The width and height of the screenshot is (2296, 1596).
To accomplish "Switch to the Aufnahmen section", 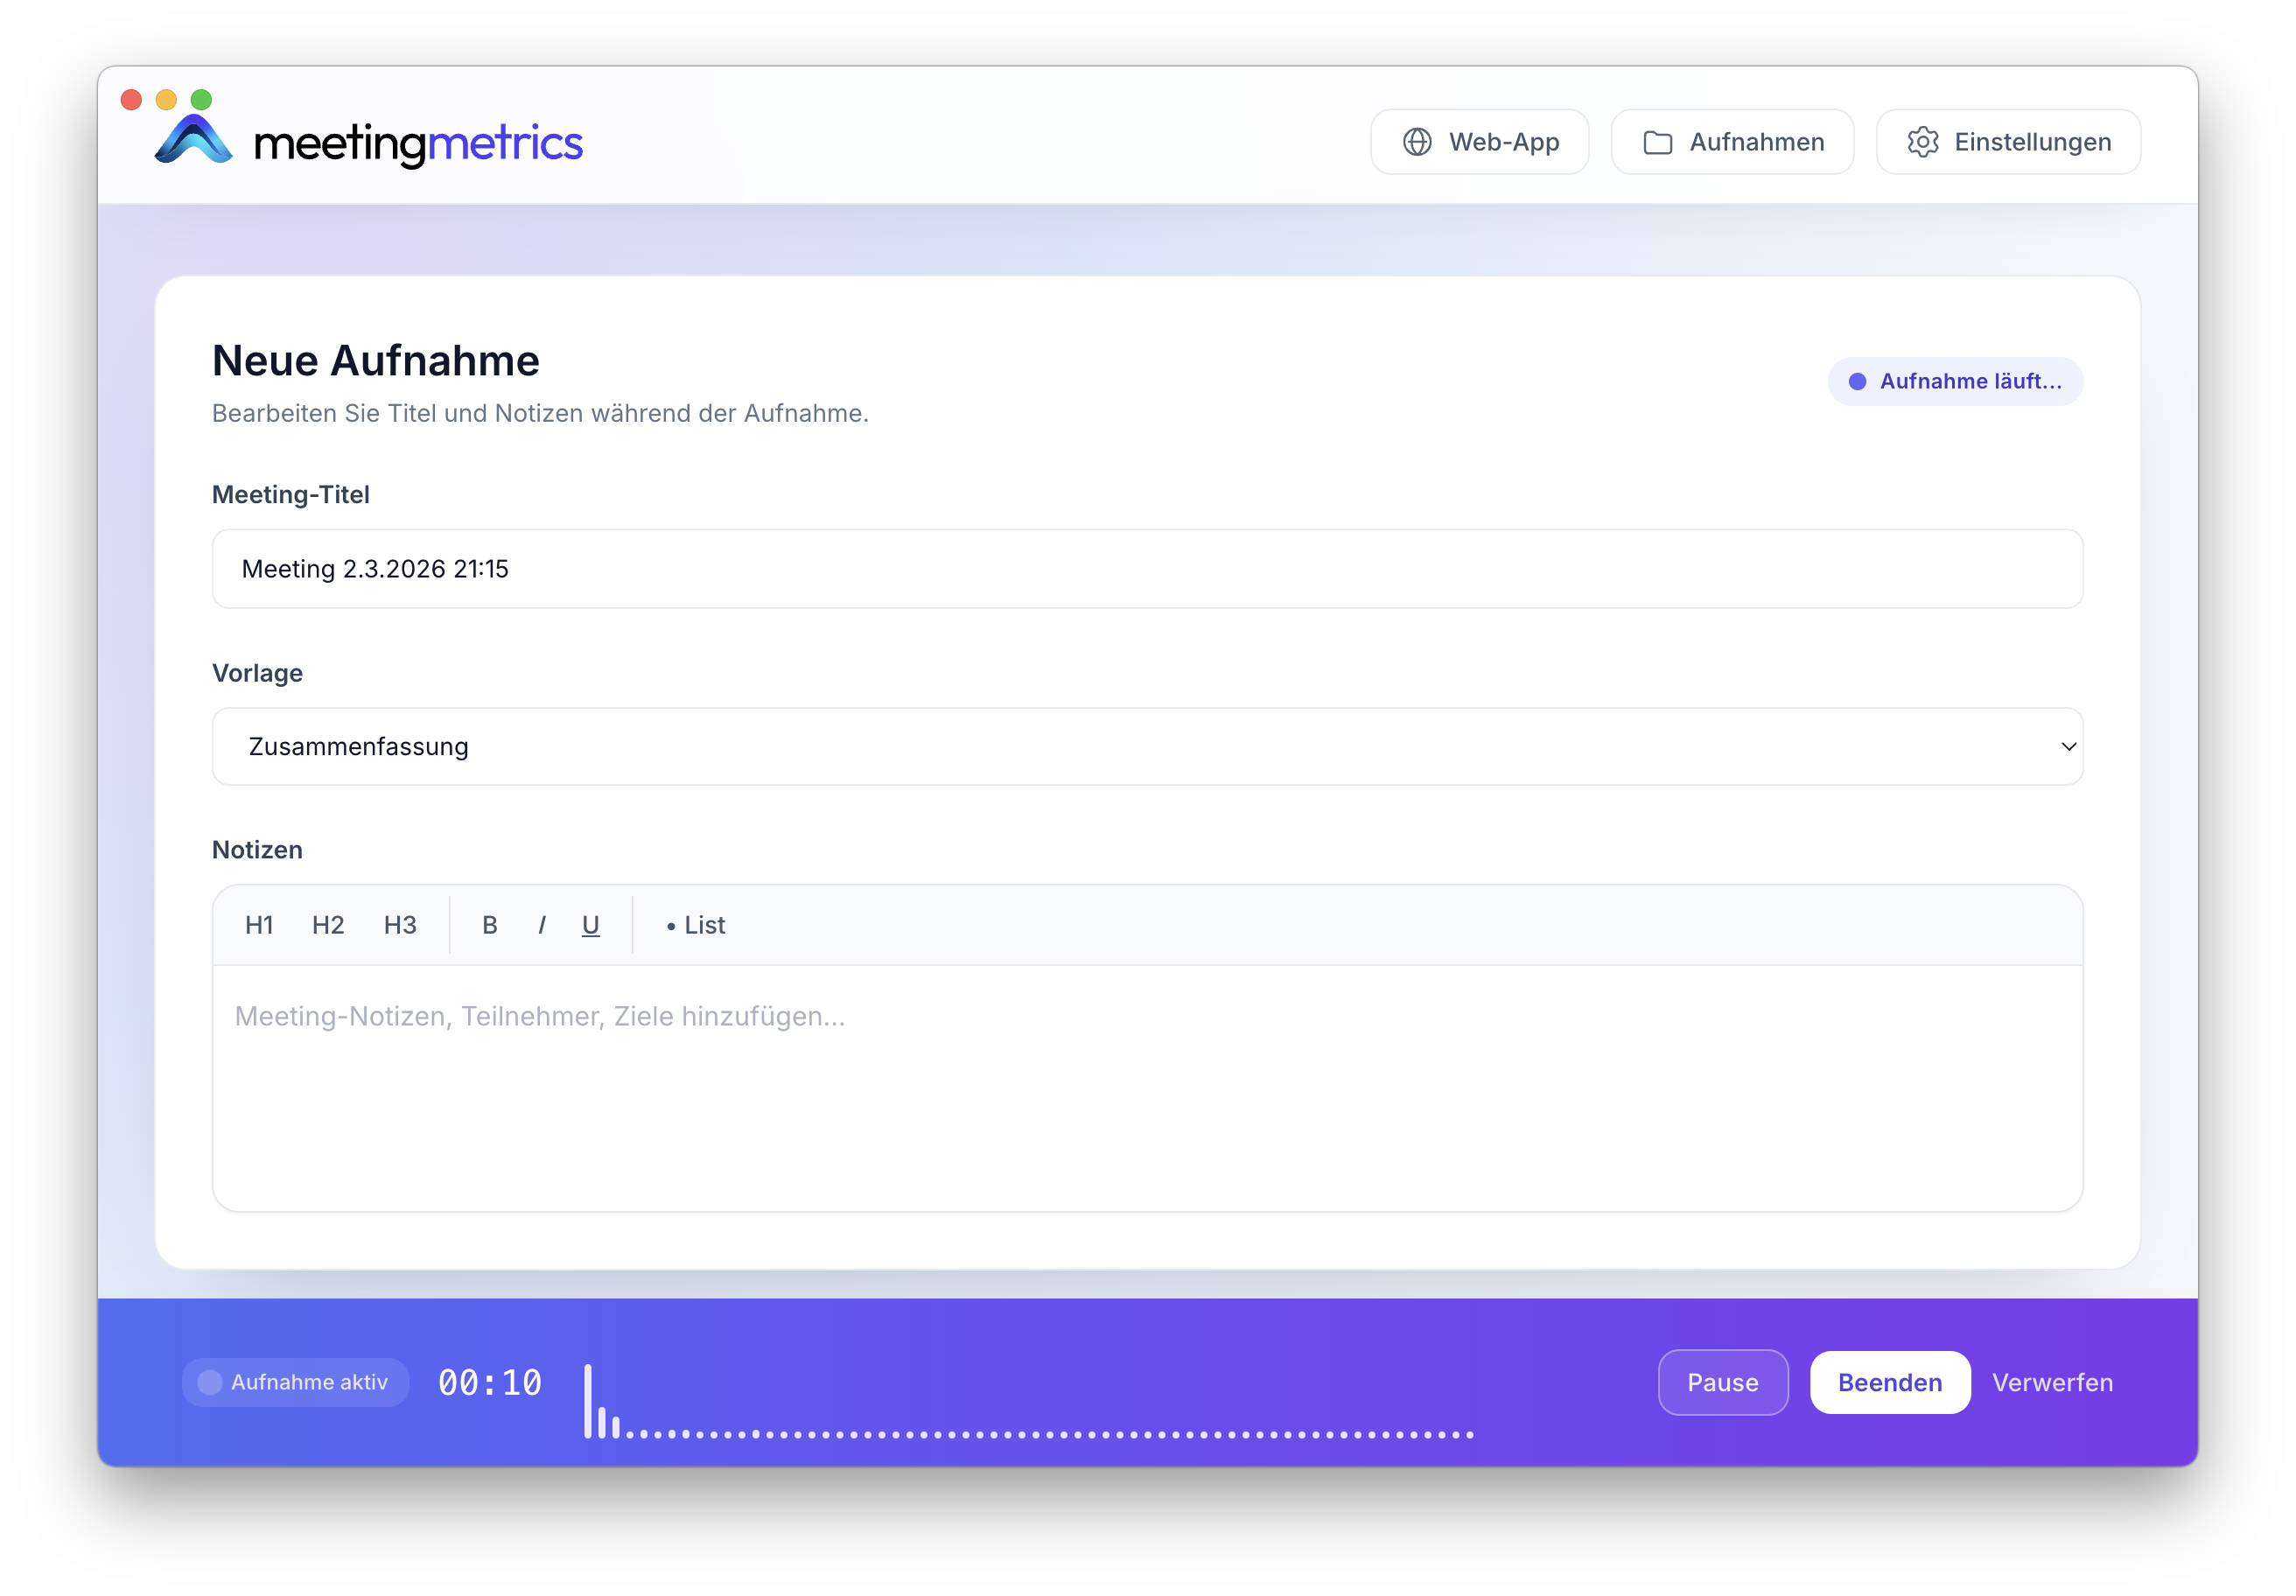I will (x=1732, y=141).
